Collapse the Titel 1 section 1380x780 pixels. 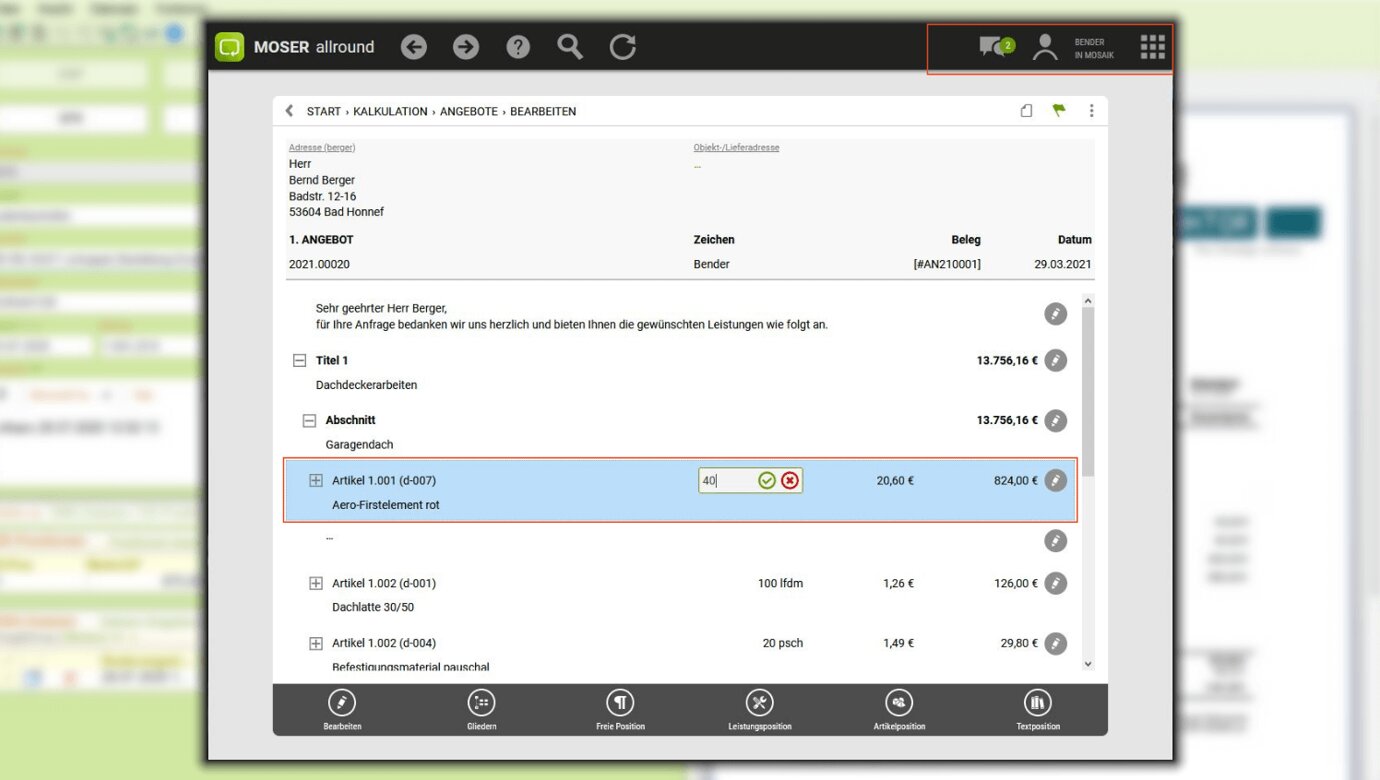pos(299,361)
